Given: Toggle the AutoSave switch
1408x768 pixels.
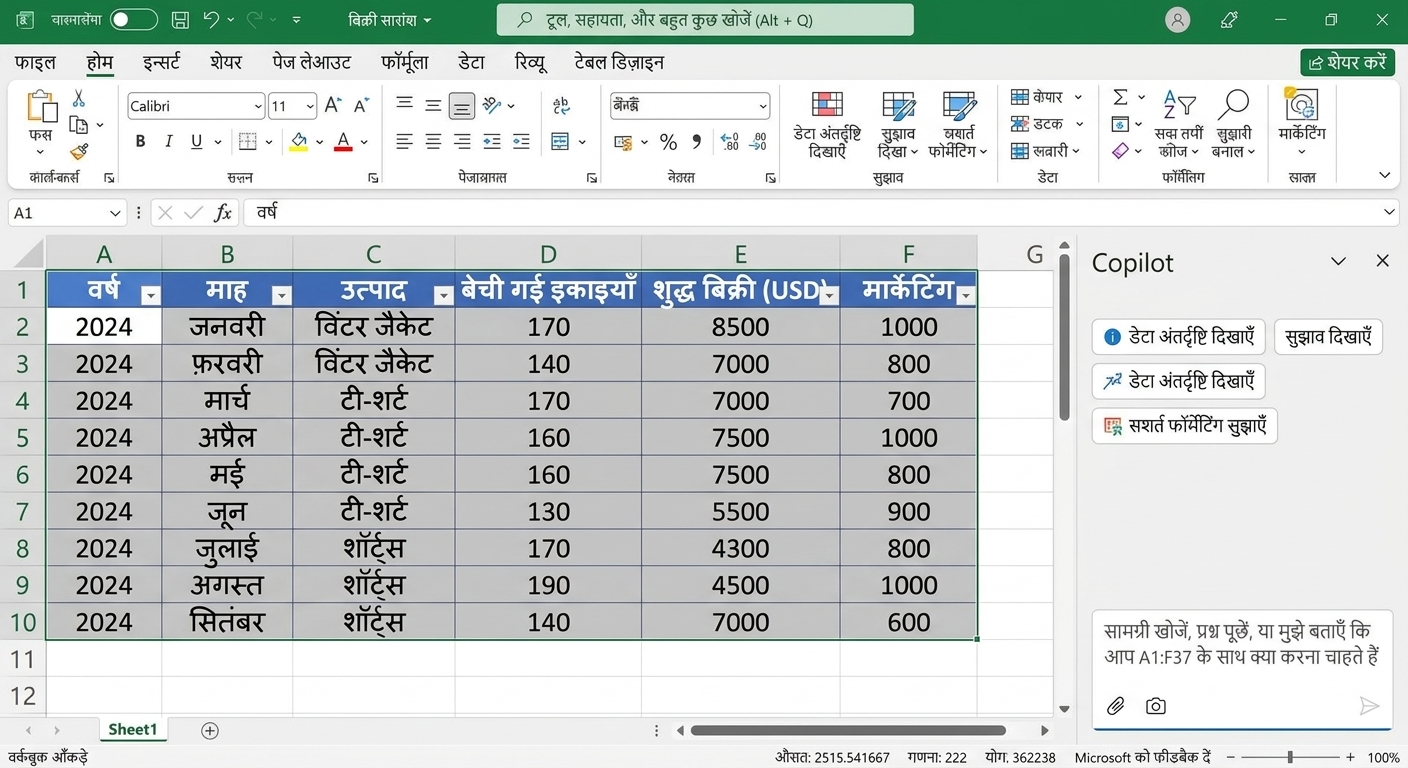Looking at the screenshot, I should click(134, 20).
